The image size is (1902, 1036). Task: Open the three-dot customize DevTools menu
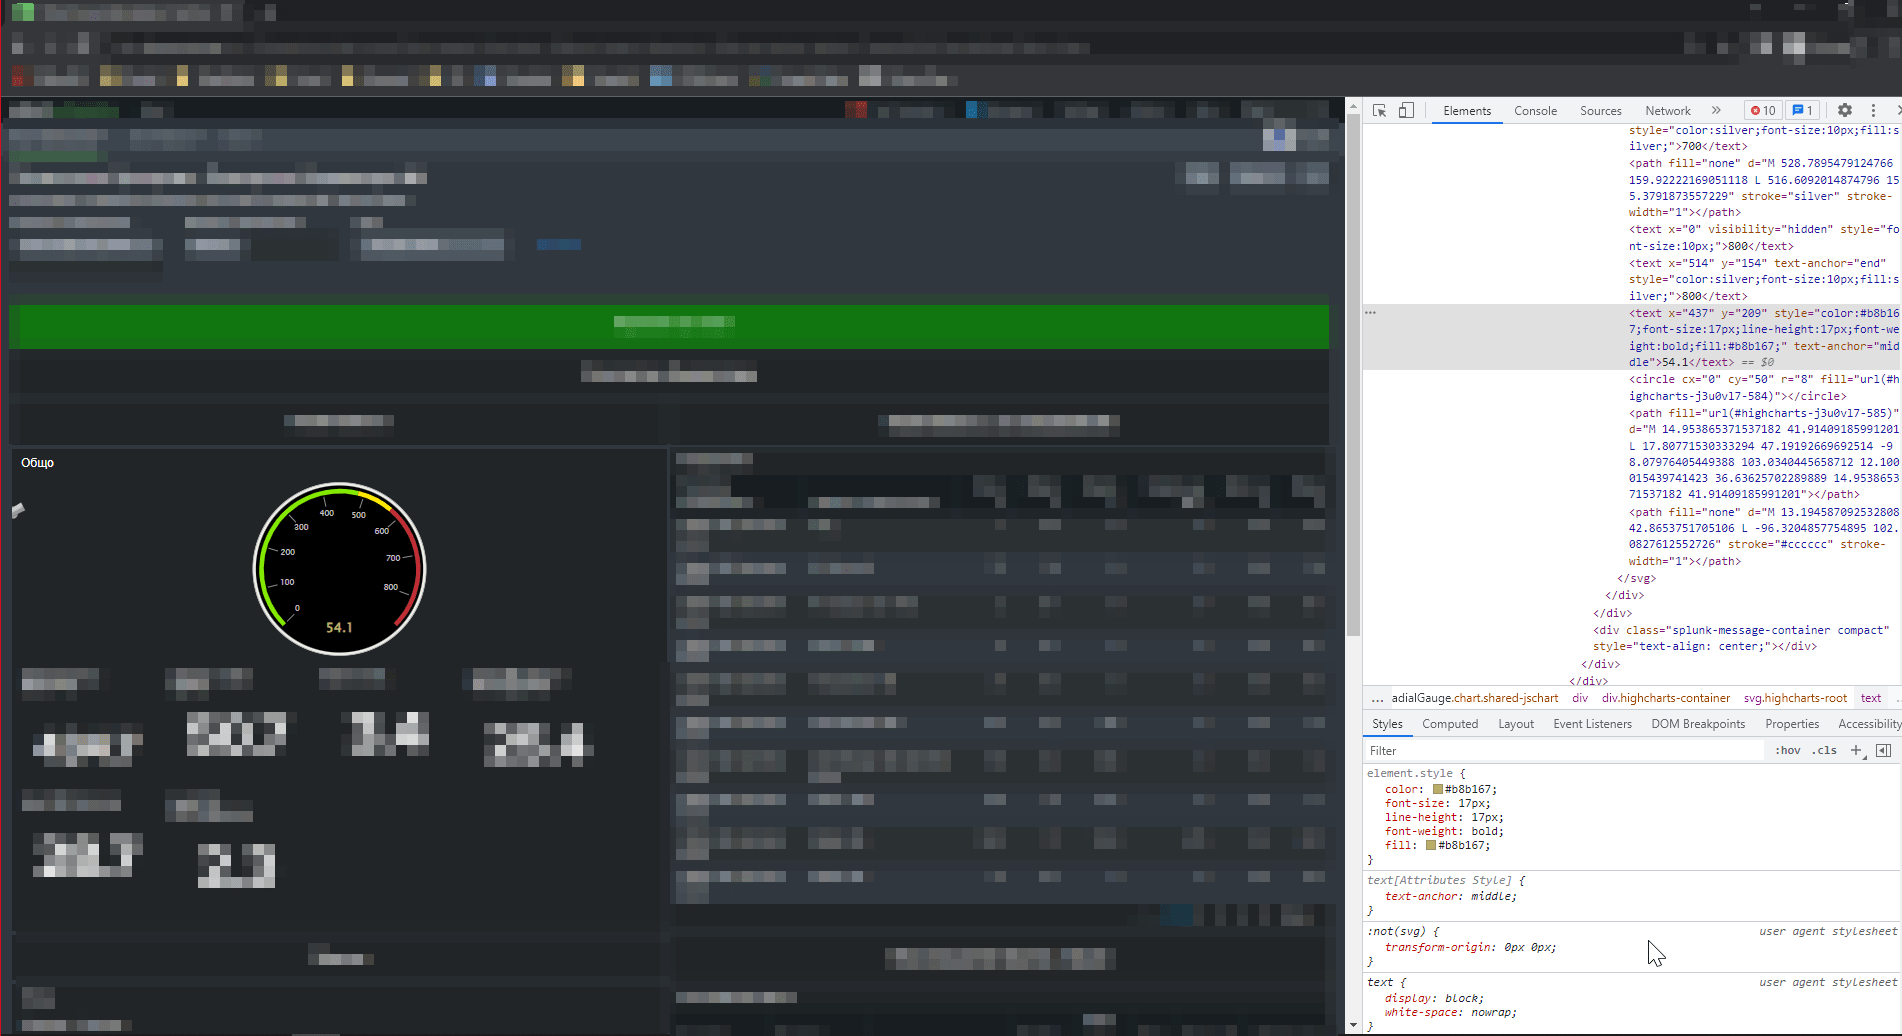pyautogui.click(x=1874, y=110)
